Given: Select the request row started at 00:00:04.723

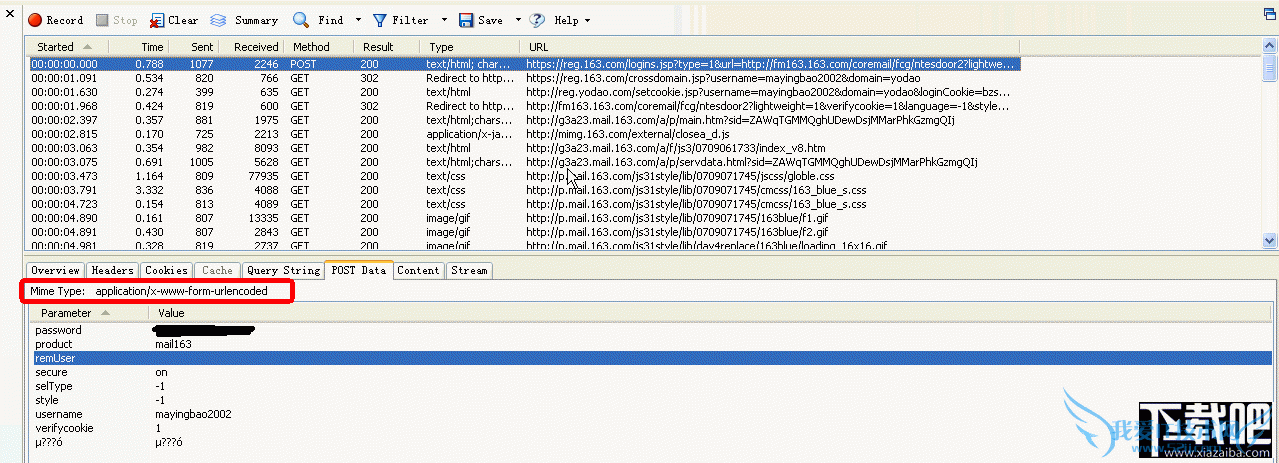Looking at the screenshot, I should 523,203.
